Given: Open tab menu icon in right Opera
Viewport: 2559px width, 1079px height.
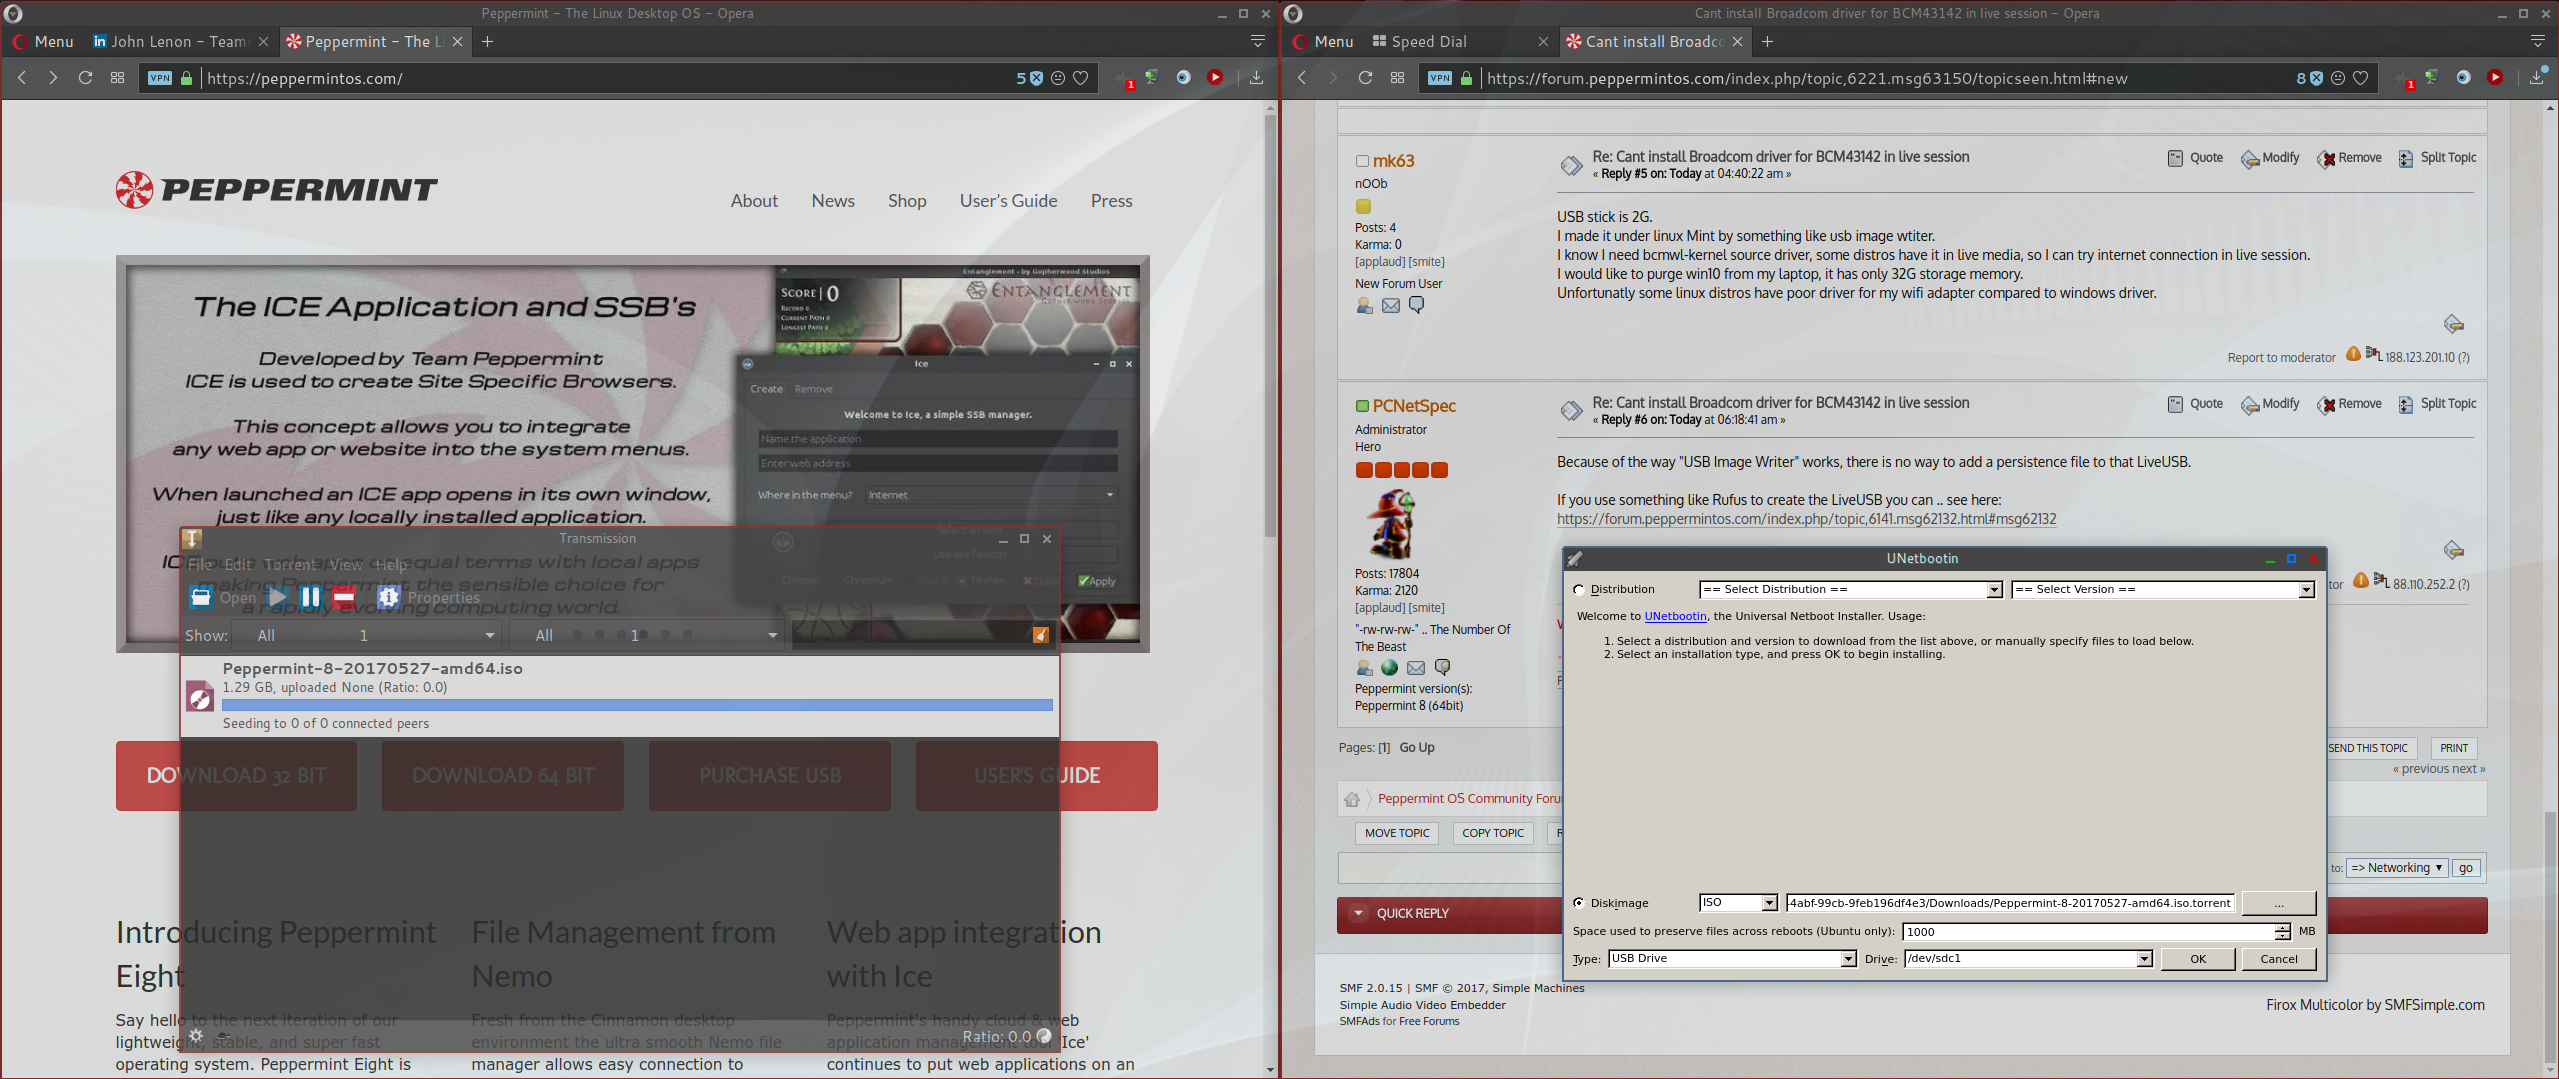Looking at the screenshot, I should pos(2538,41).
